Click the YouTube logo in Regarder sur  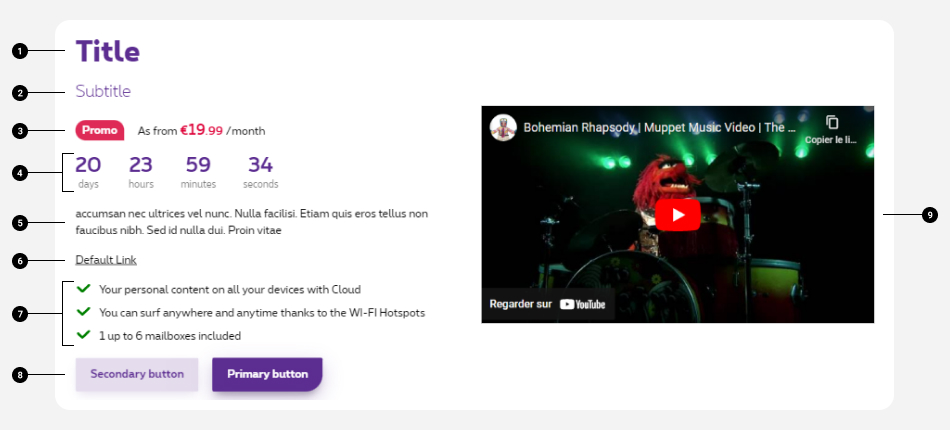pos(583,304)
